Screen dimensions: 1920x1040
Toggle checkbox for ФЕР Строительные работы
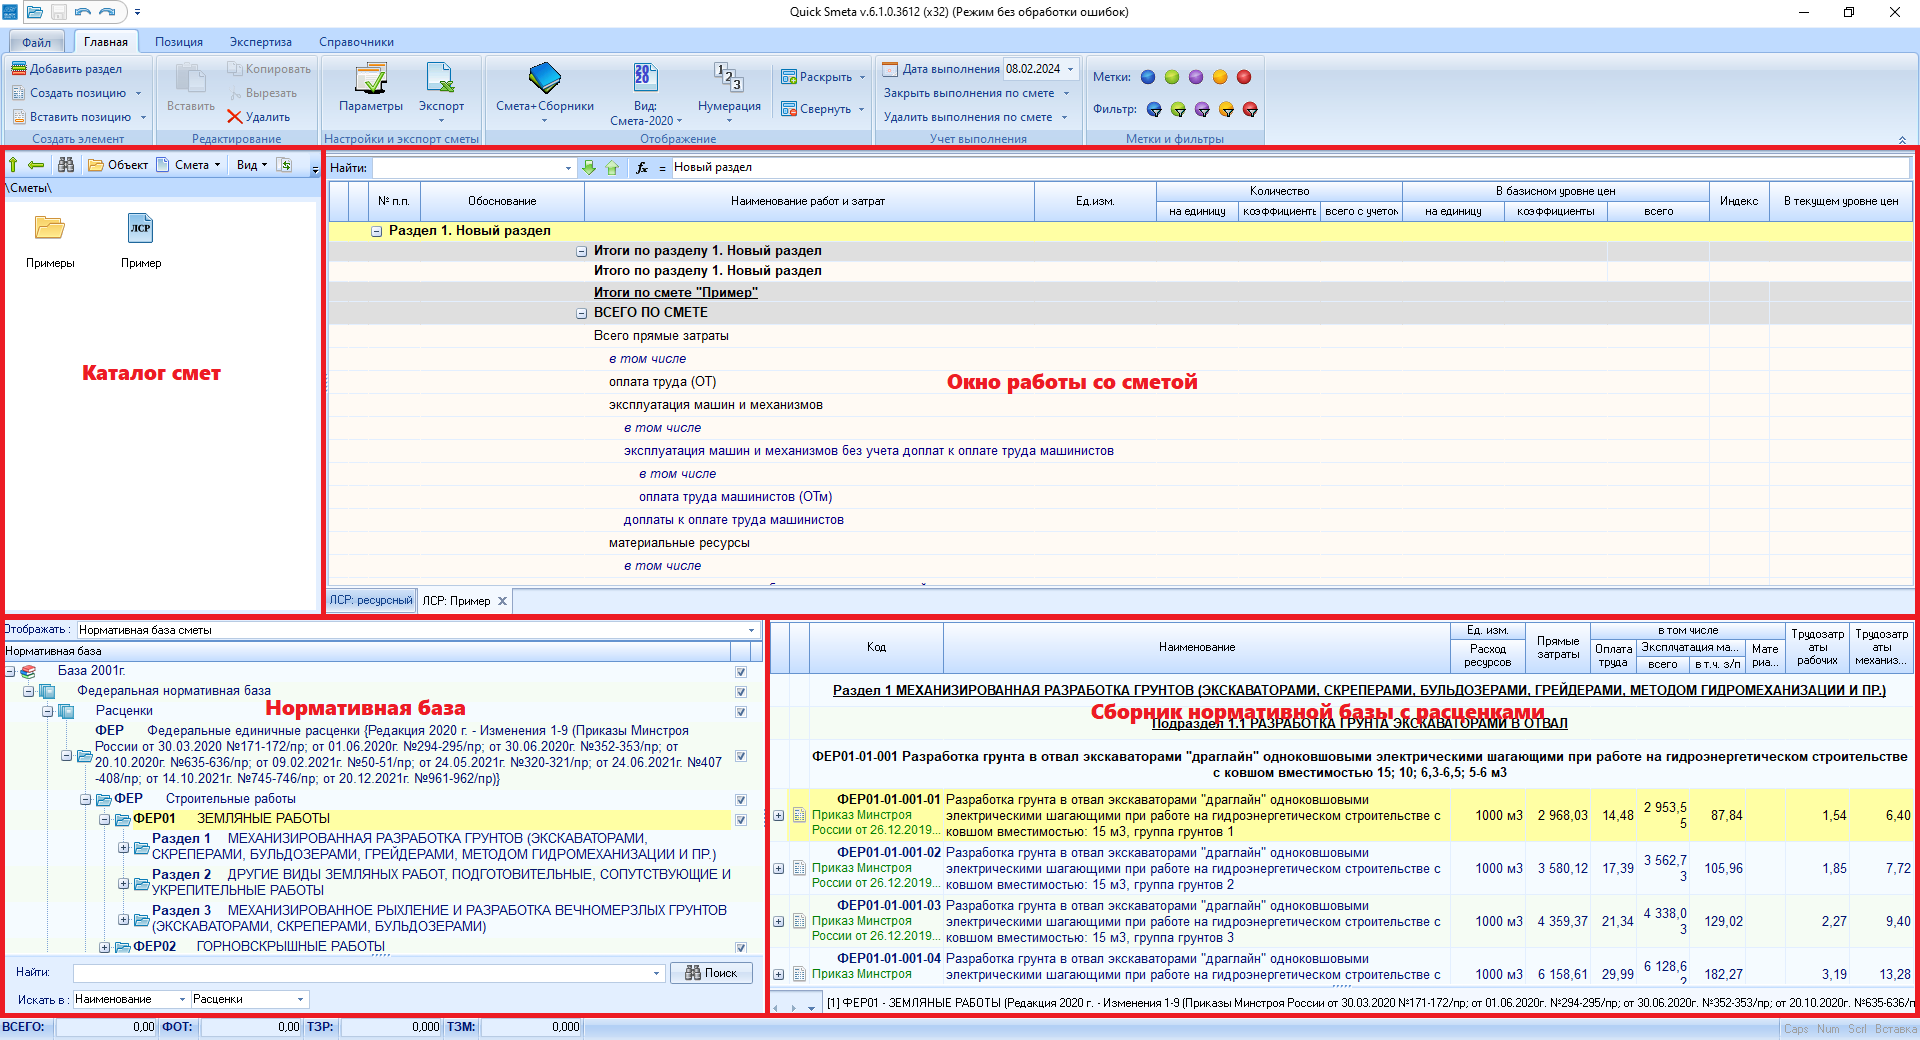coord(741,800)
